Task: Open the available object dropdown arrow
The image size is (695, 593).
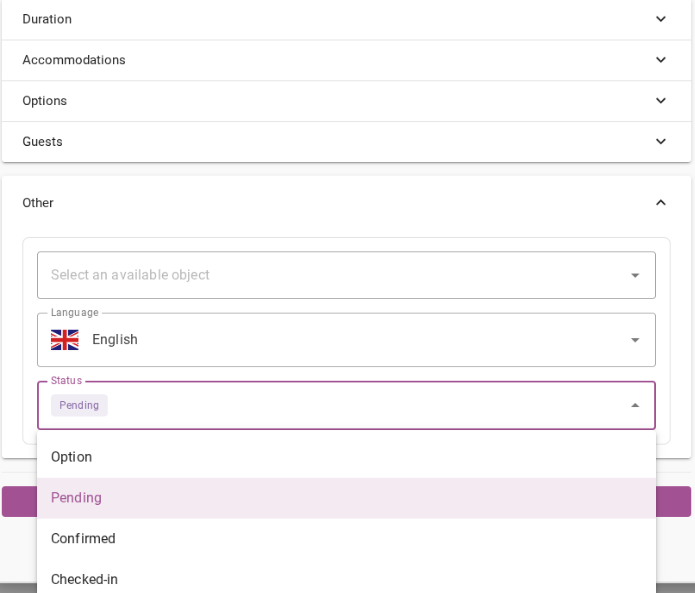Action: click(635, 275)
